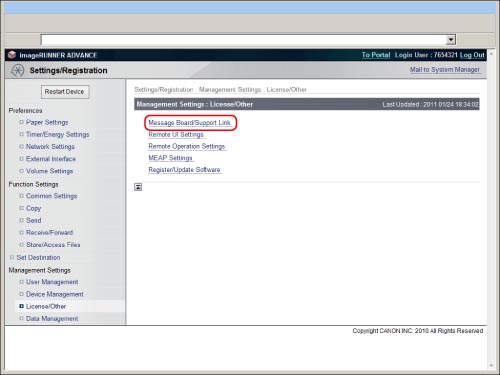Open Mail to System Manager link

(x=445, y=70)
